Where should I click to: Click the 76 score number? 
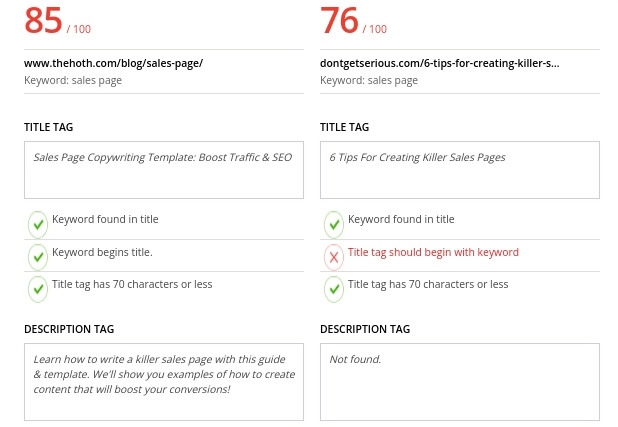point(341,20)
